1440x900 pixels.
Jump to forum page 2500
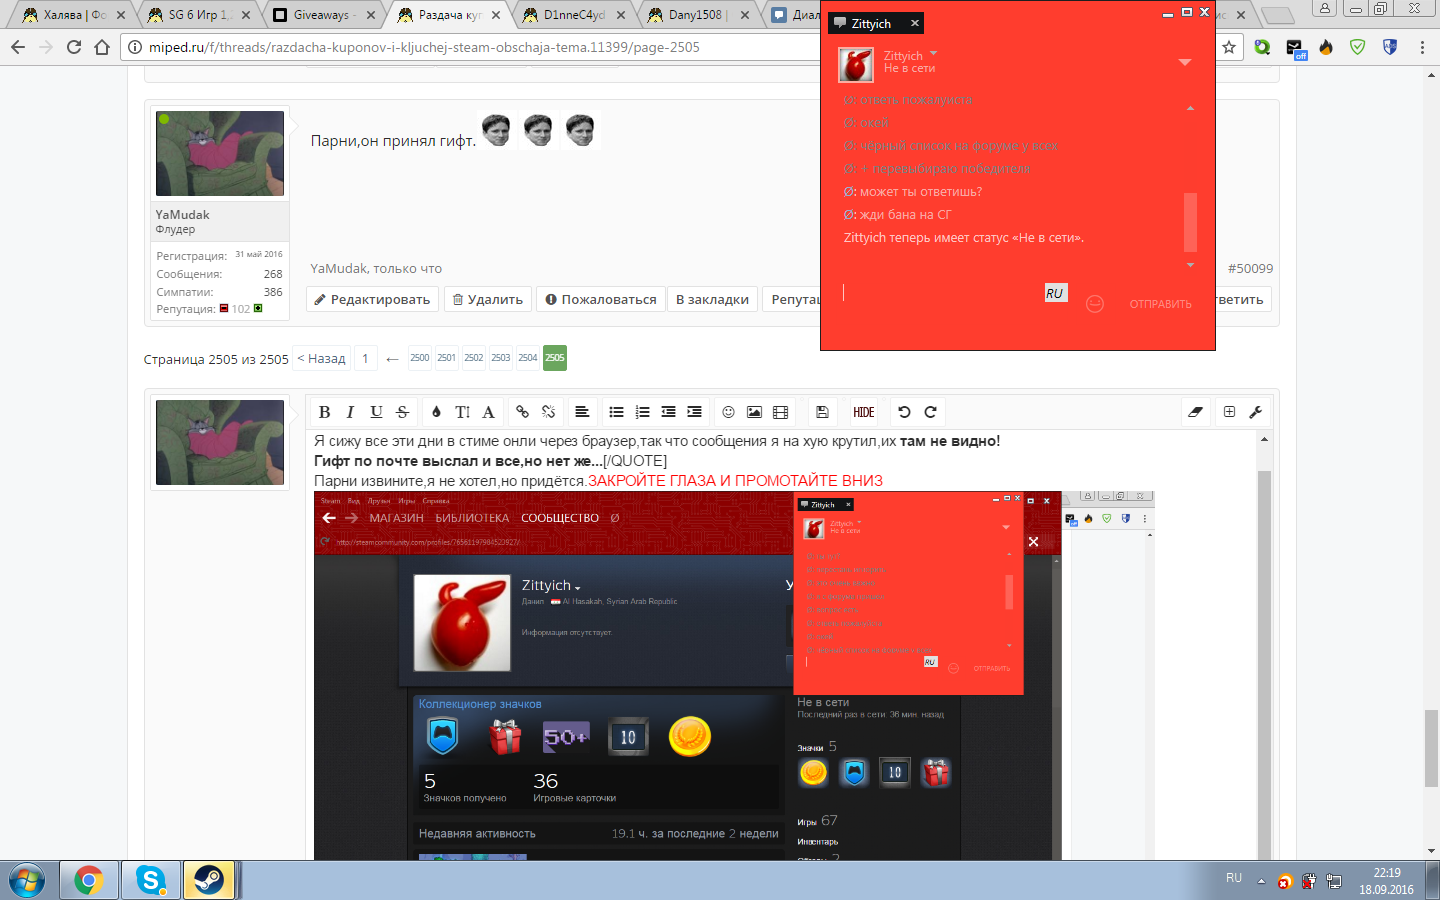(x=420, y=358)
